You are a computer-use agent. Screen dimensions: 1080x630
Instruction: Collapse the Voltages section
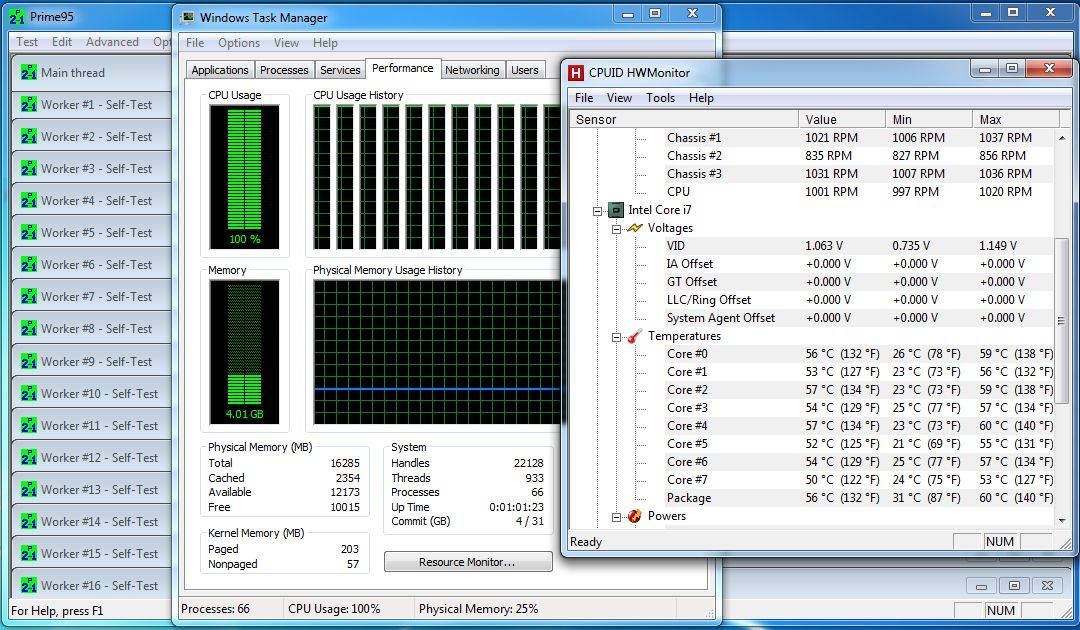(617, 229)
